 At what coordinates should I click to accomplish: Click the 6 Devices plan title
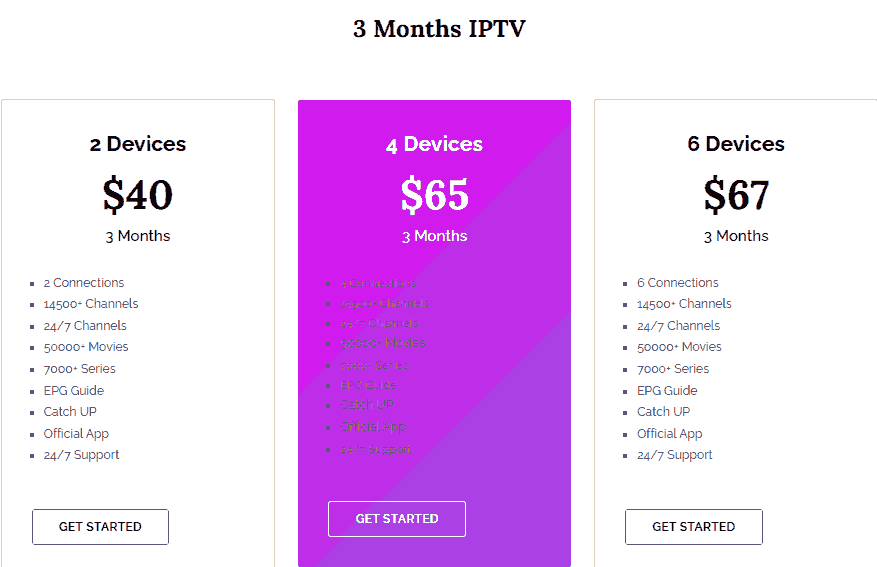tap(736, 144)
